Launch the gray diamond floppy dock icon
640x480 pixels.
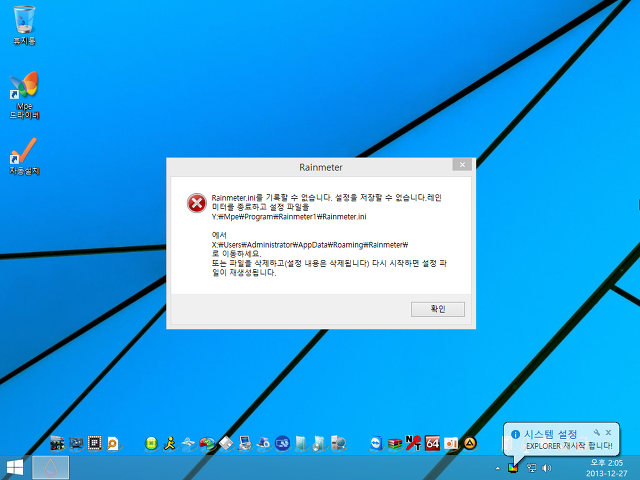(226, 443)
